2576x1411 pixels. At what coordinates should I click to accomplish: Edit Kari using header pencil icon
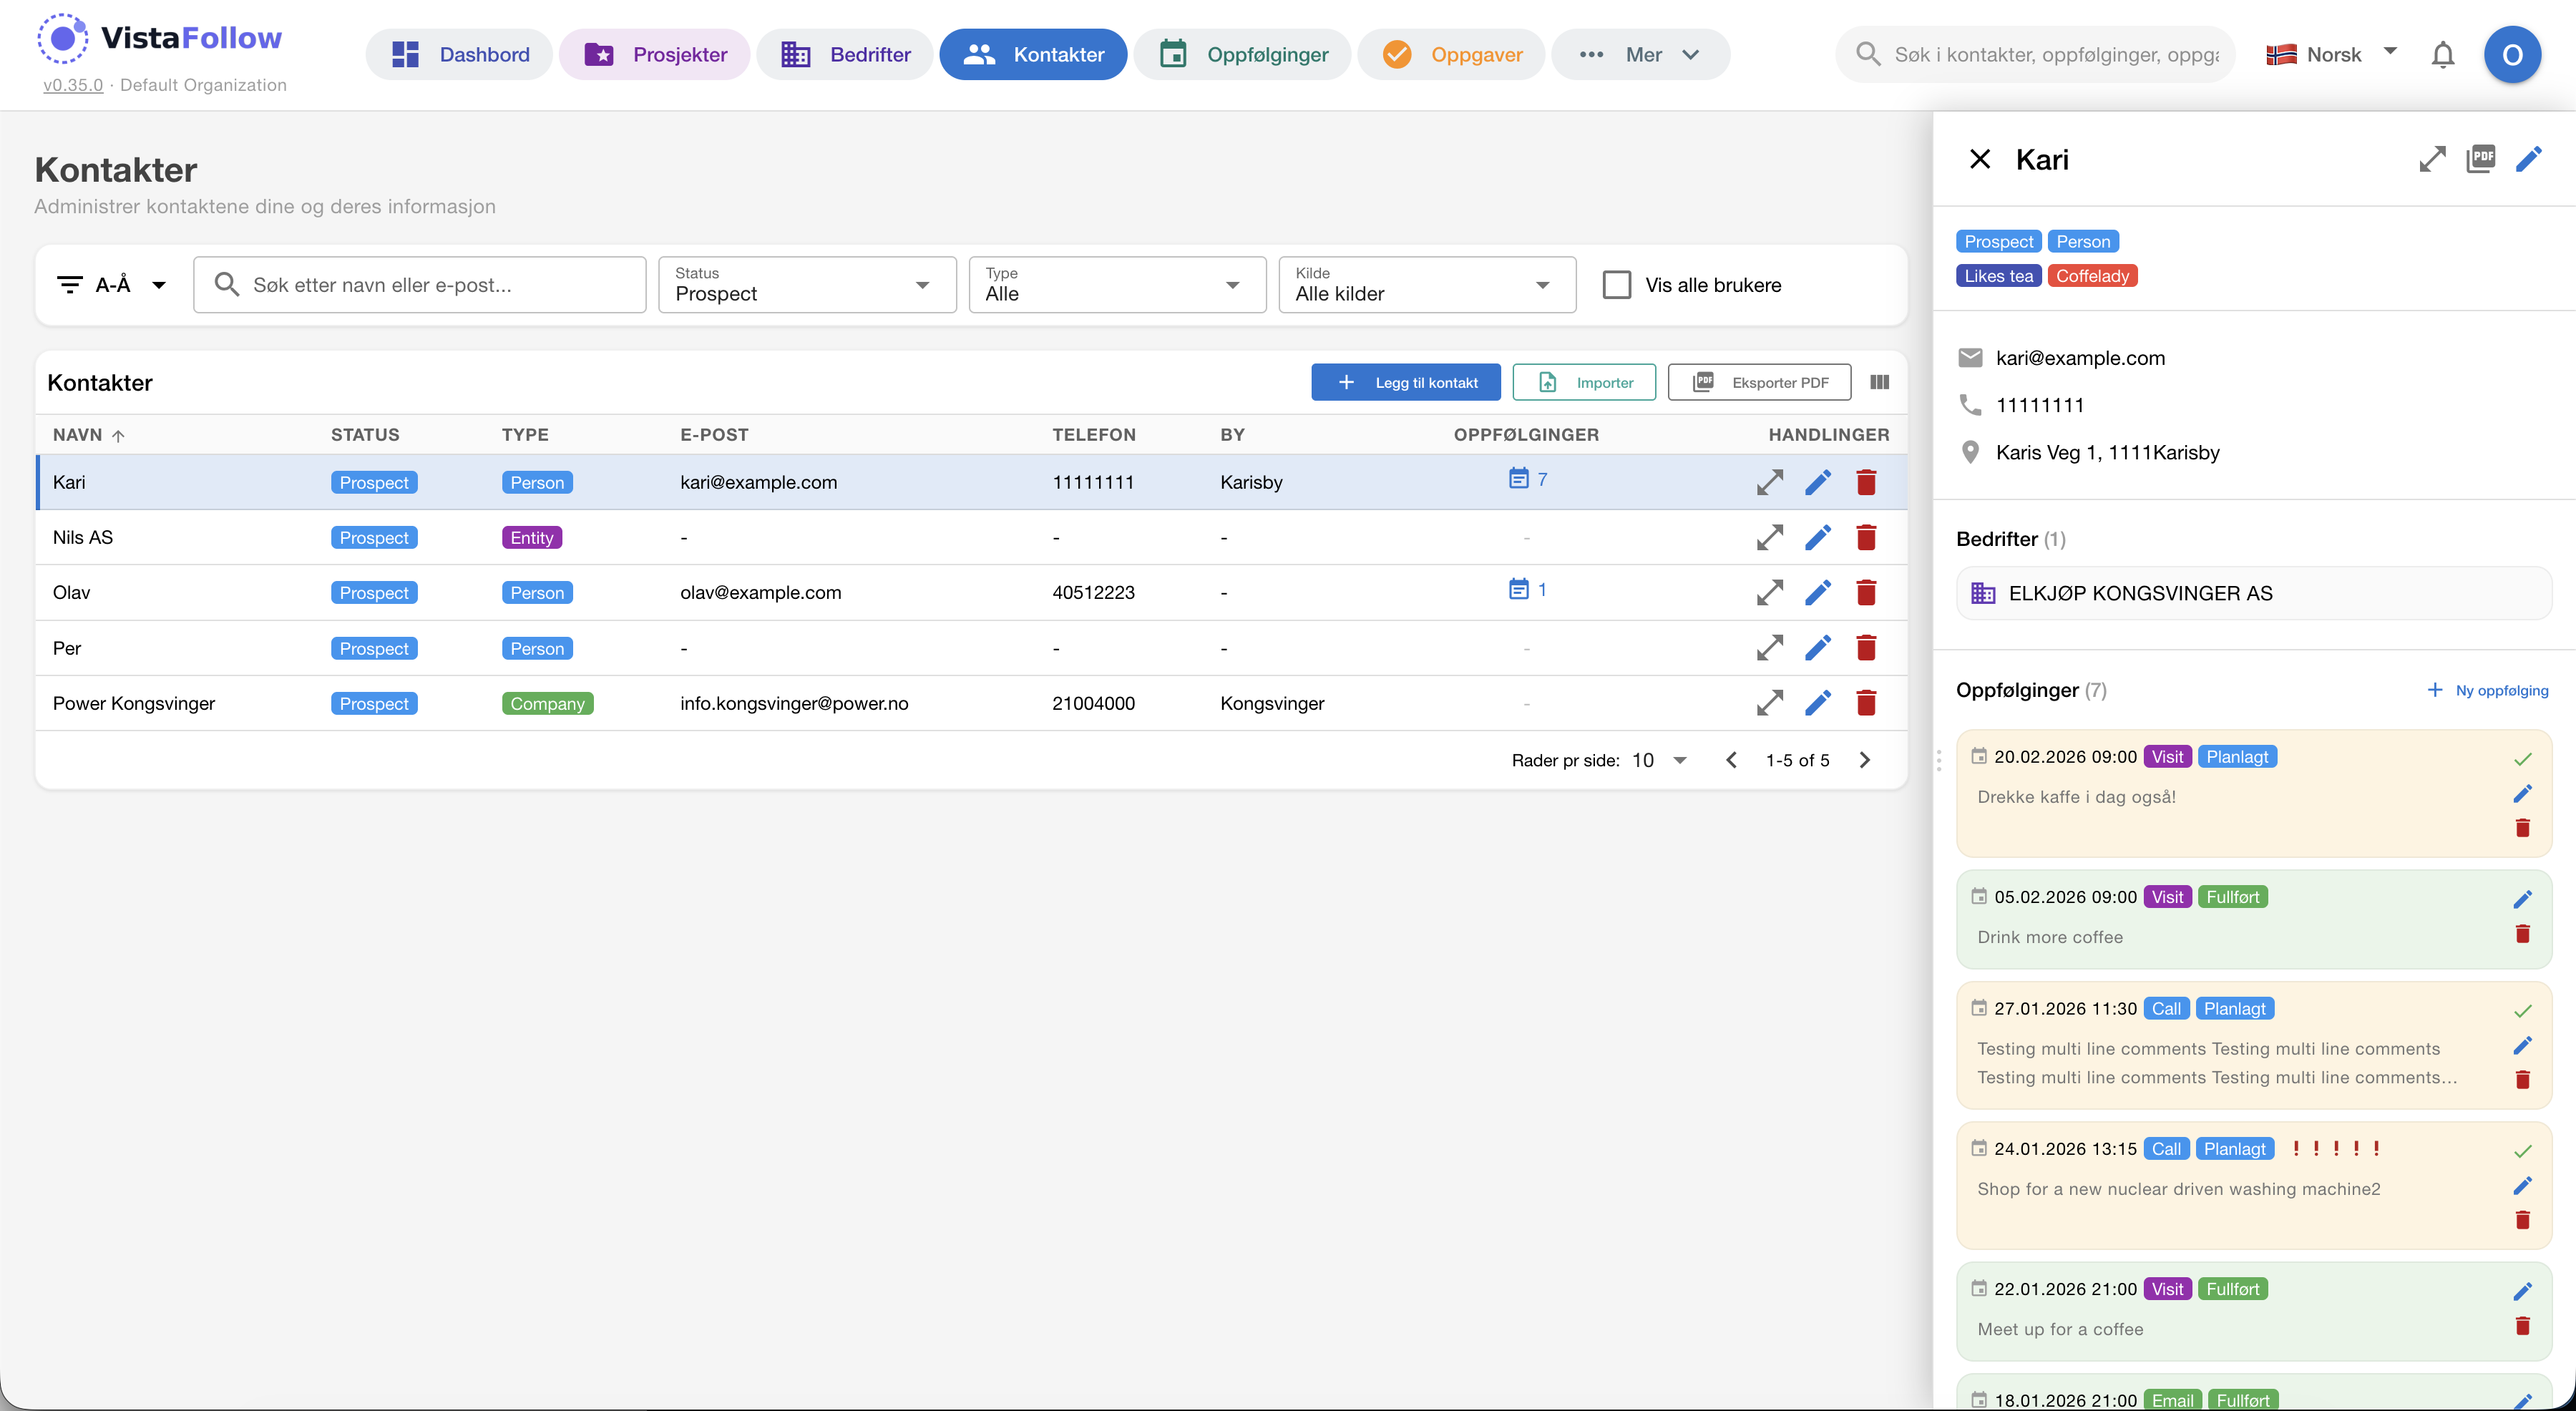[x=2528, y=159]
